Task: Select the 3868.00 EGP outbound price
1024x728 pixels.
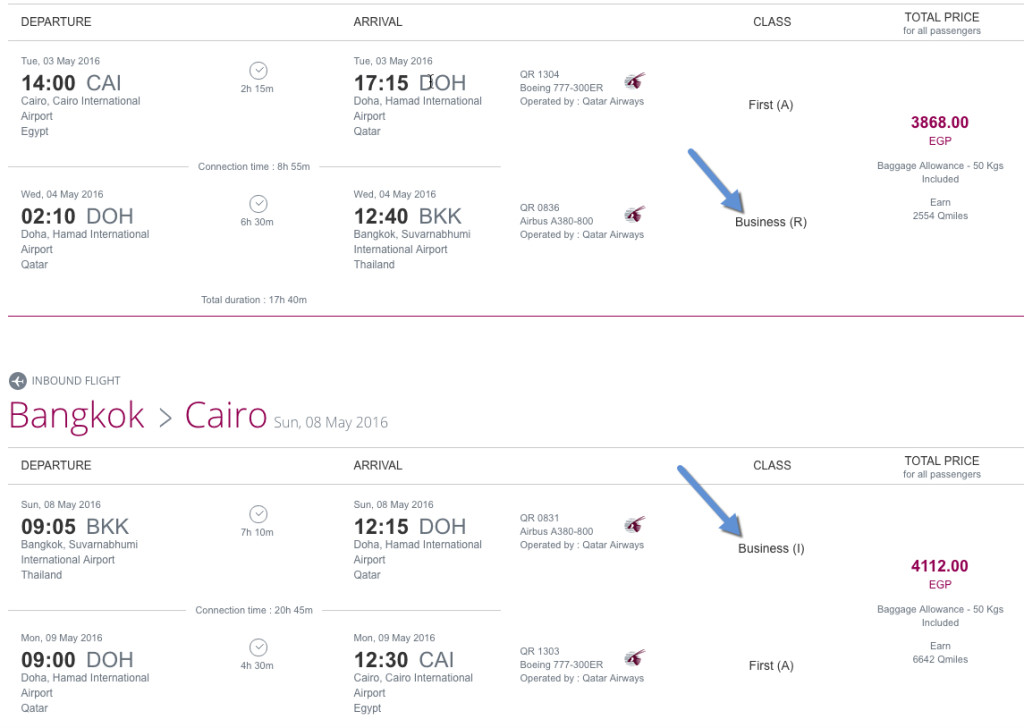Action: (x=940, y=131)
